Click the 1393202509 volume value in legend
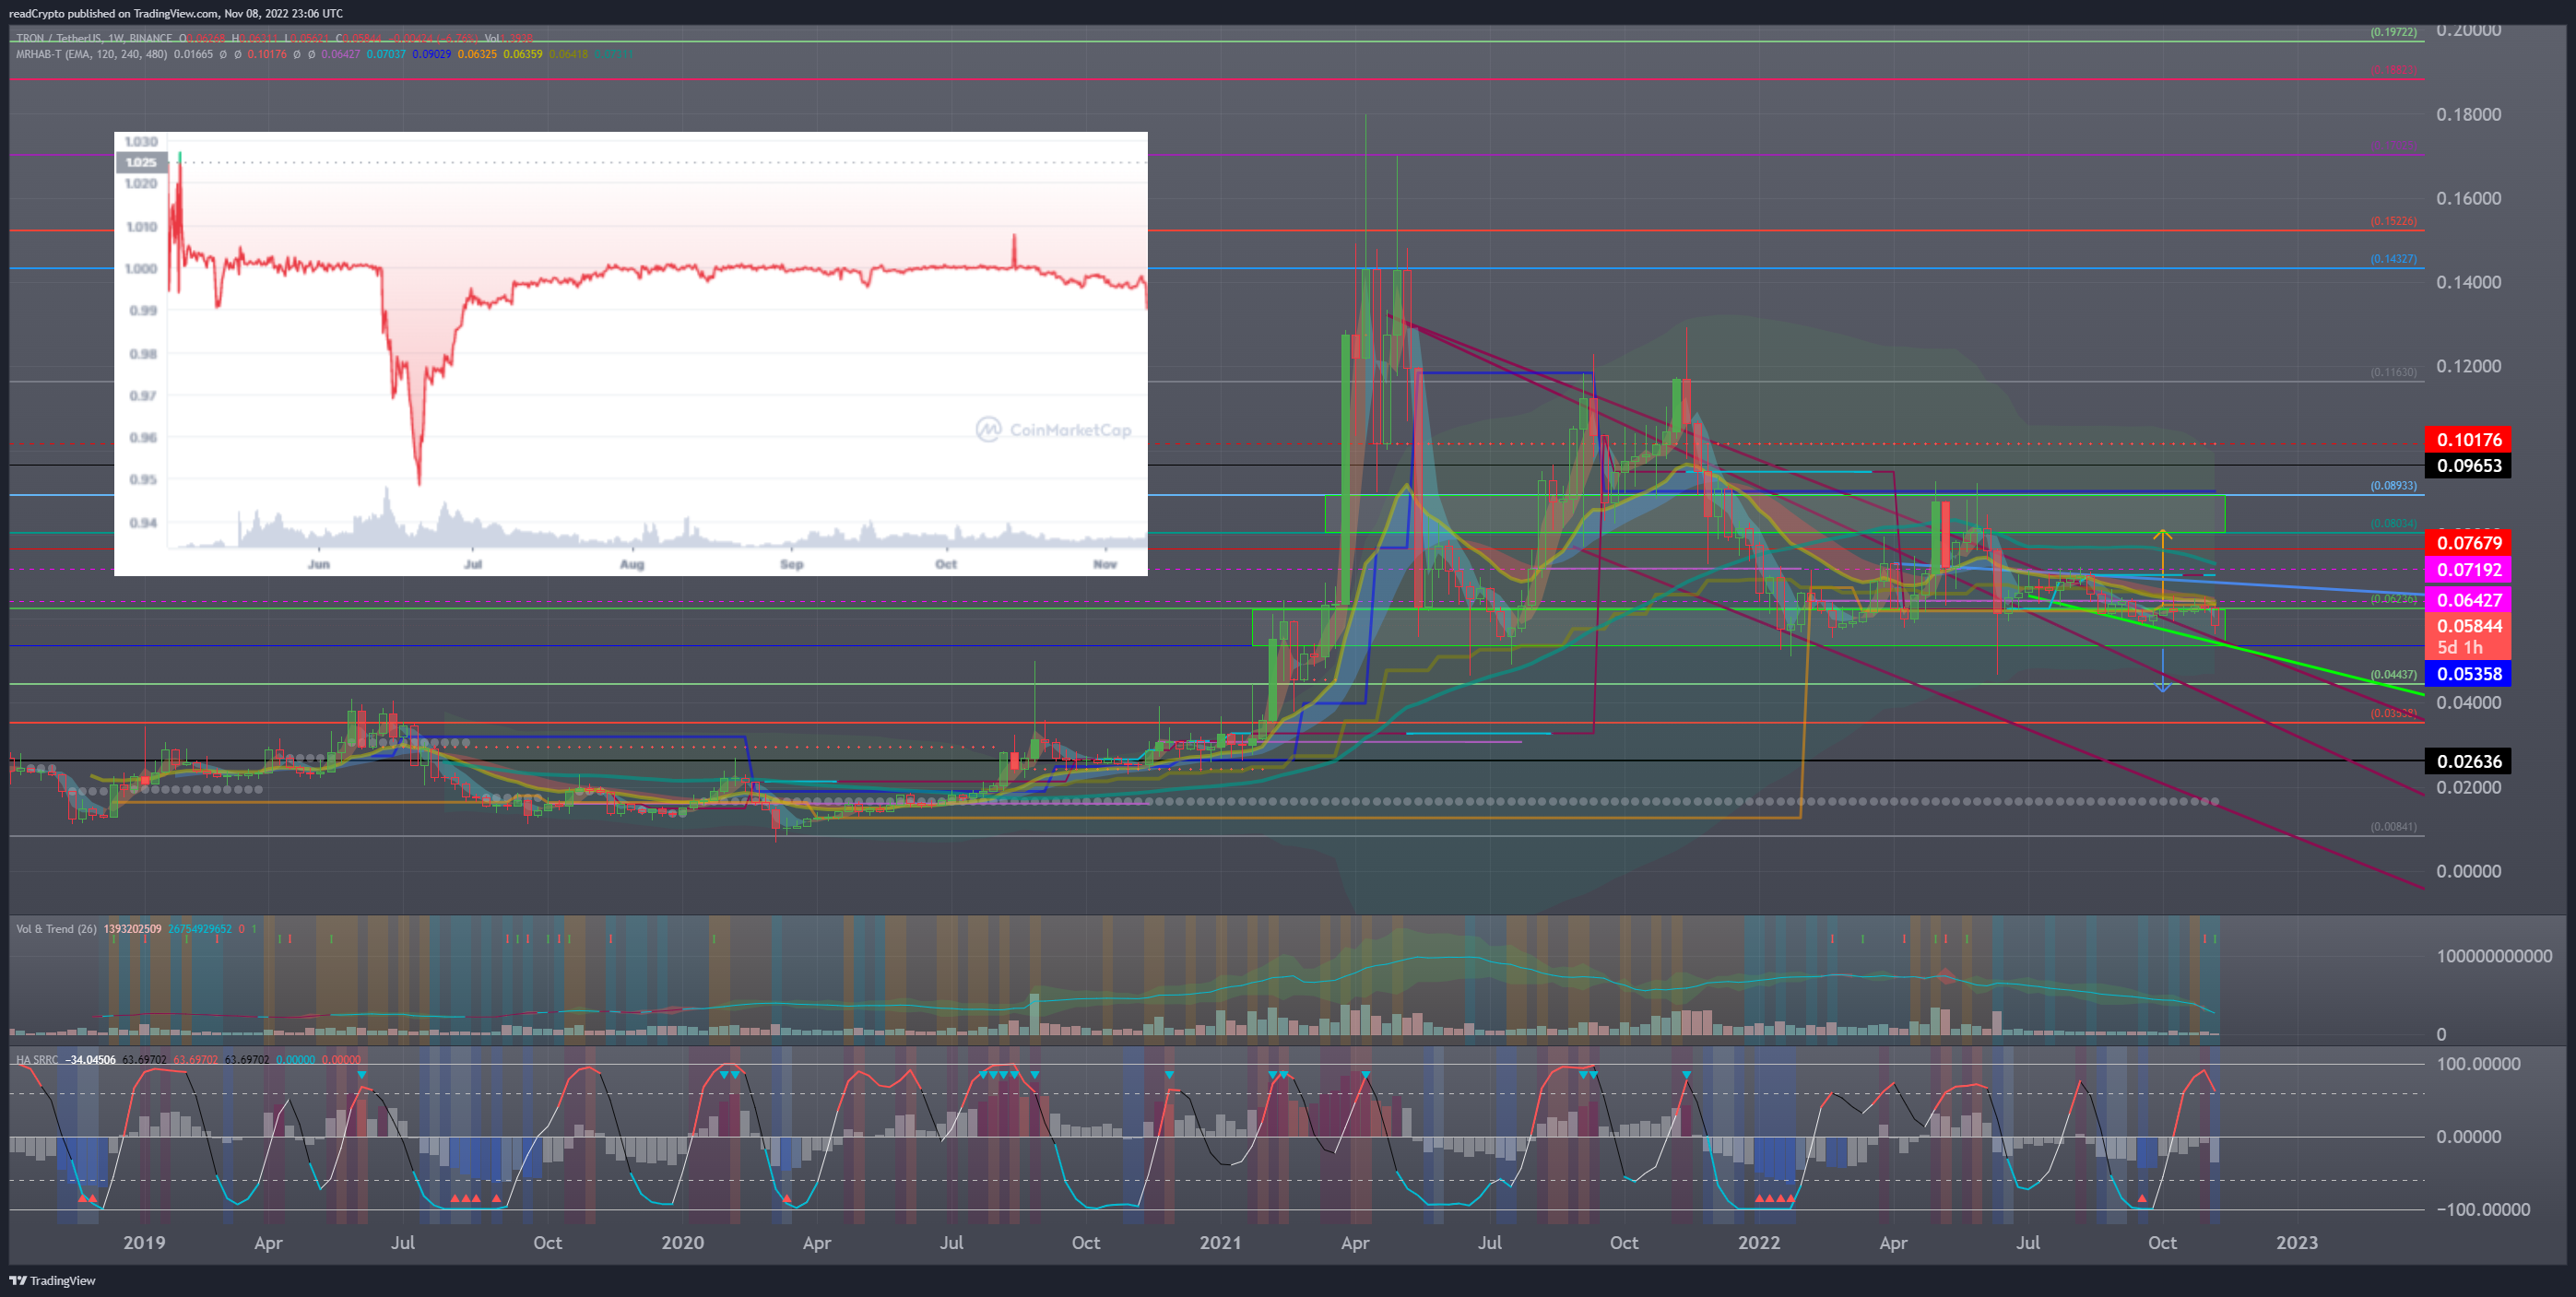This screenshot has width=2576, height=1297. tap(133, 929)
